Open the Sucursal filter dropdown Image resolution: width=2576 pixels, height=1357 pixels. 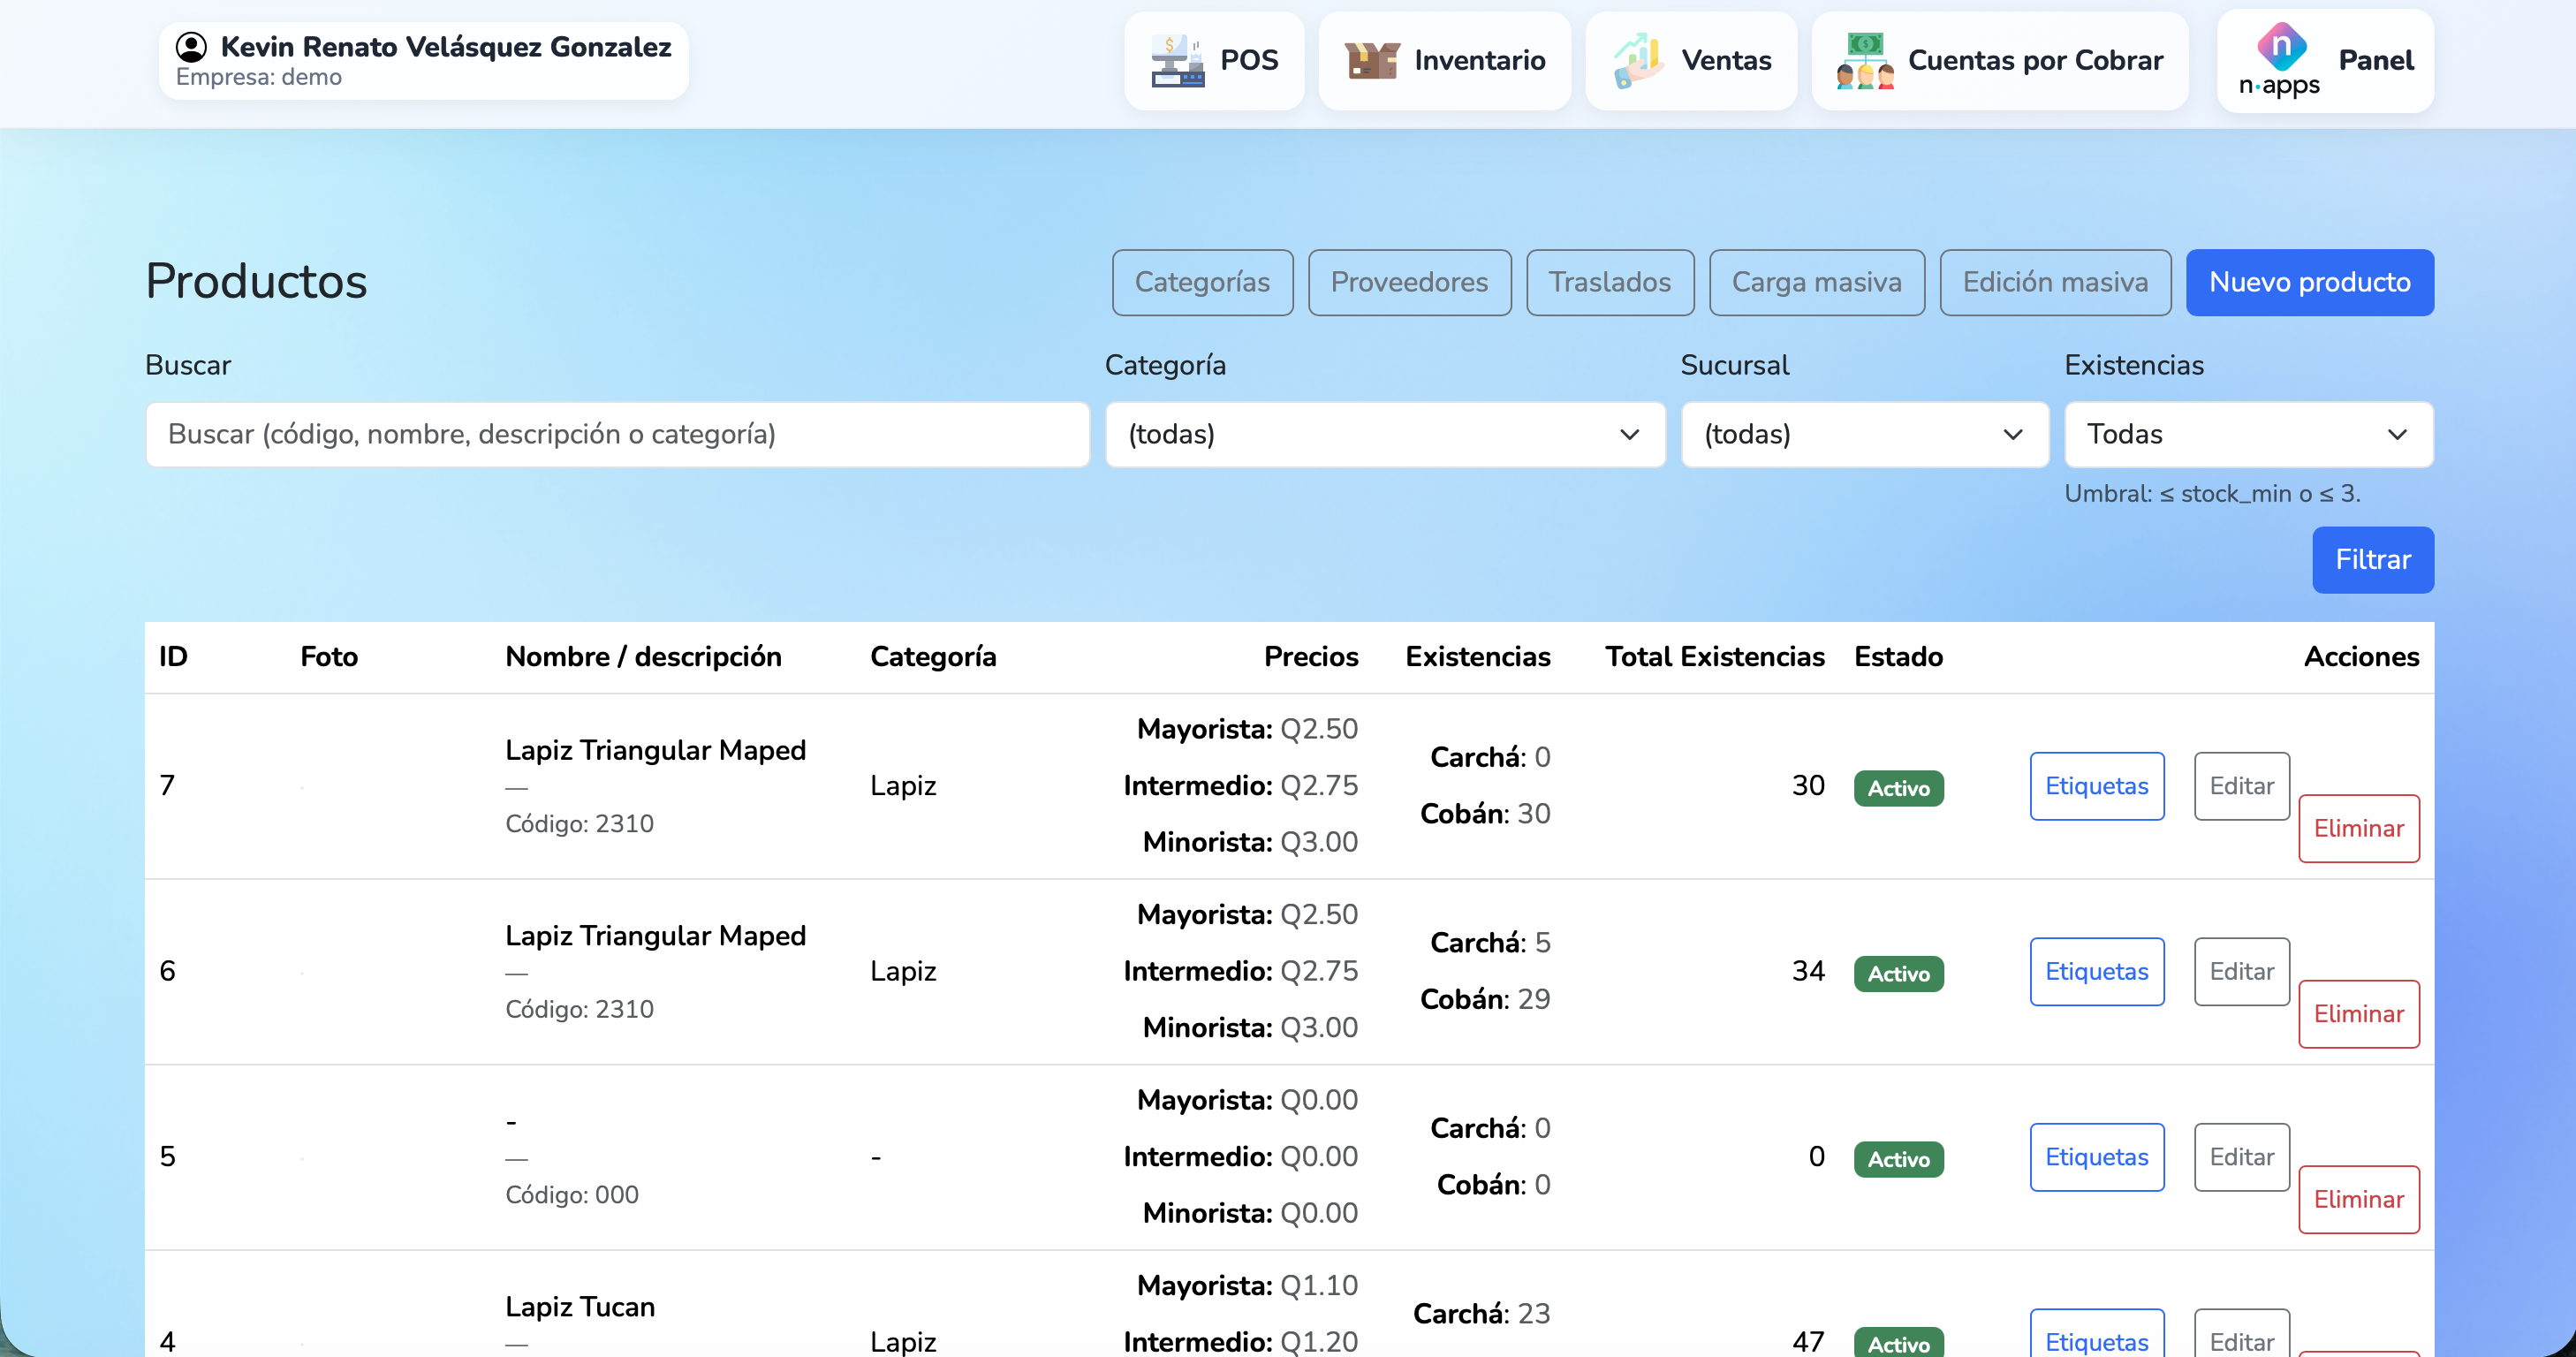click(1864, 434)
